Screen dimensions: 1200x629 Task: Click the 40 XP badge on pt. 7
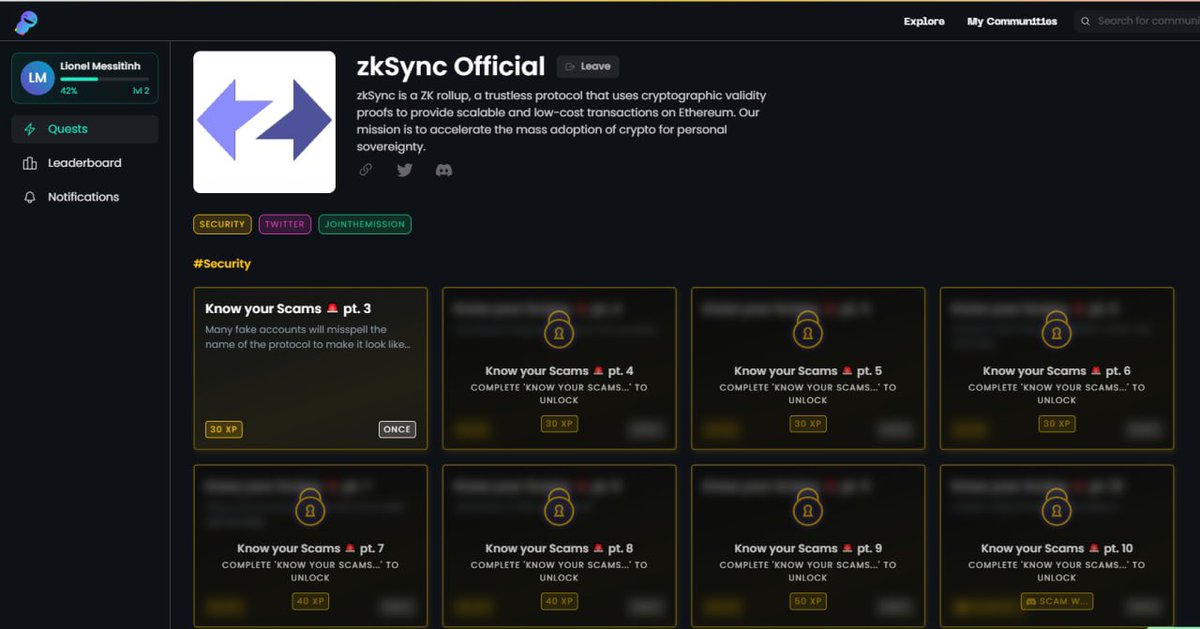tap(310, 602)
